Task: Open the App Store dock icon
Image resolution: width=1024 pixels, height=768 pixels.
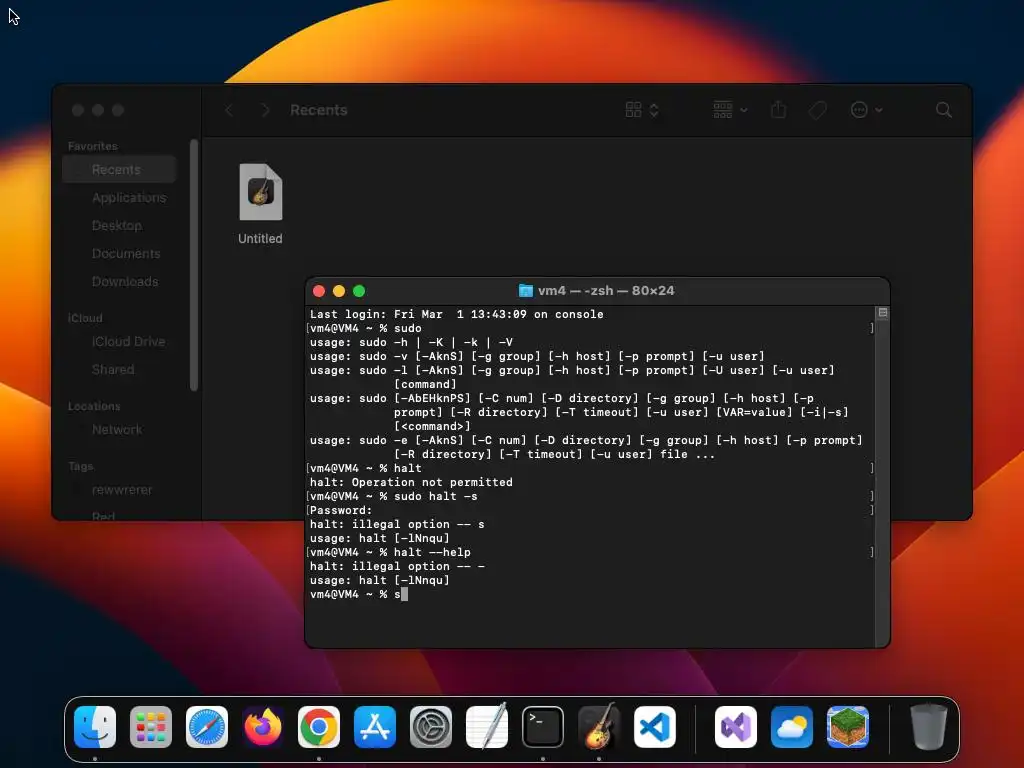Action: click(x=375, y=727)
